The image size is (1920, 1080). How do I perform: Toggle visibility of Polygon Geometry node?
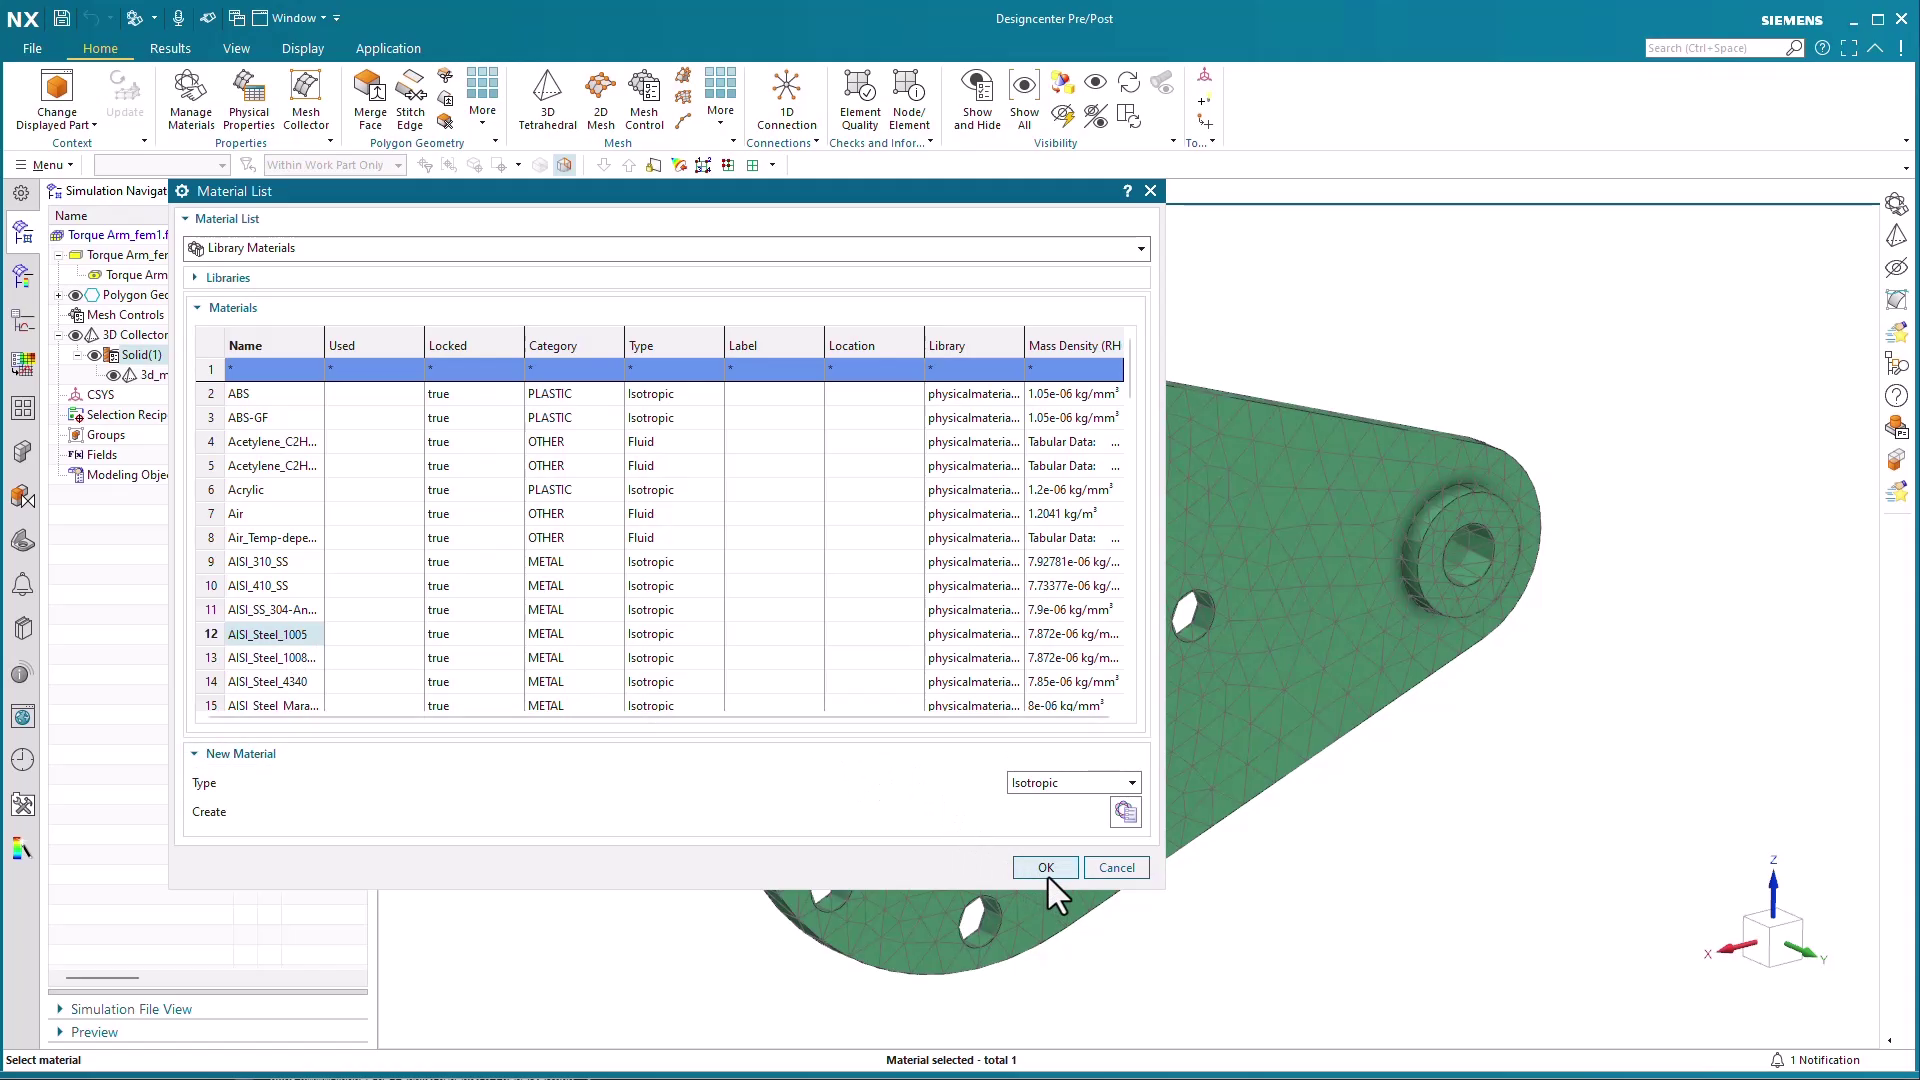75,295
